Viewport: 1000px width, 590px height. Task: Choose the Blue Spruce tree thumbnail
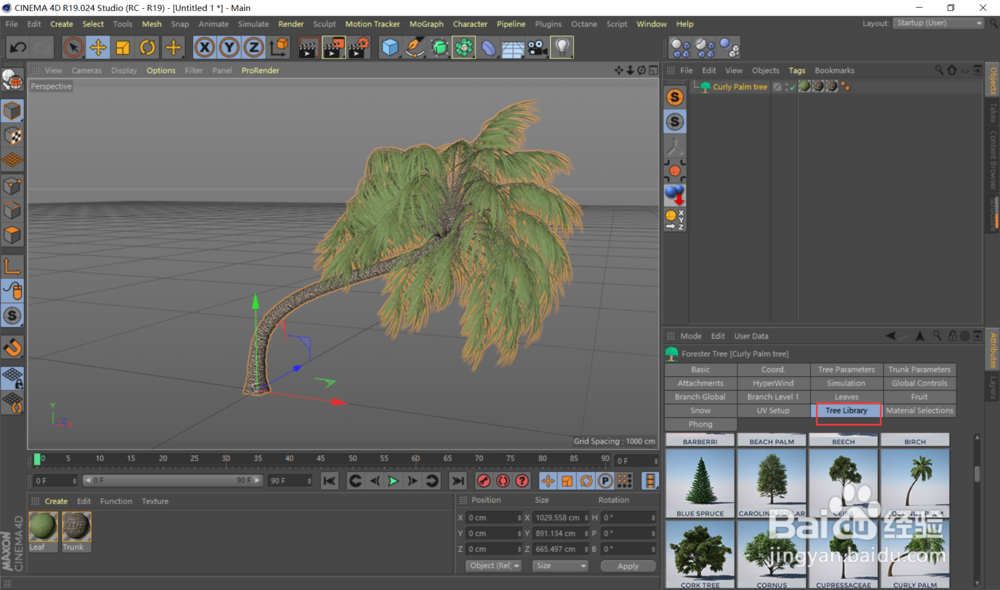700,483
